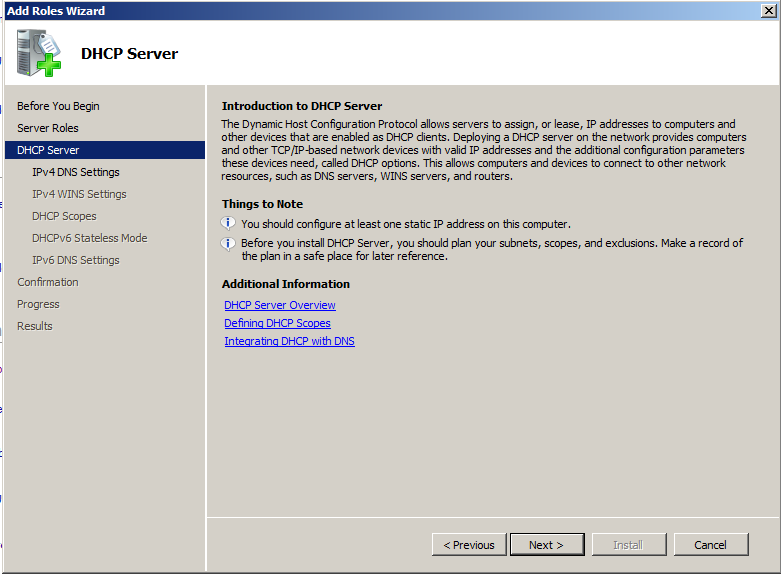
Task: Close the Add Roles Wizard window
Action: (769, 10)
